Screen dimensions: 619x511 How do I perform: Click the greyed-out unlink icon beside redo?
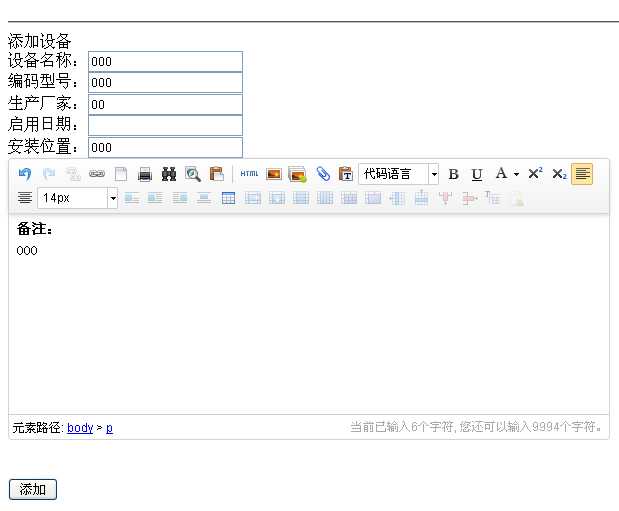pyautogui.click(x=73, y=174)
